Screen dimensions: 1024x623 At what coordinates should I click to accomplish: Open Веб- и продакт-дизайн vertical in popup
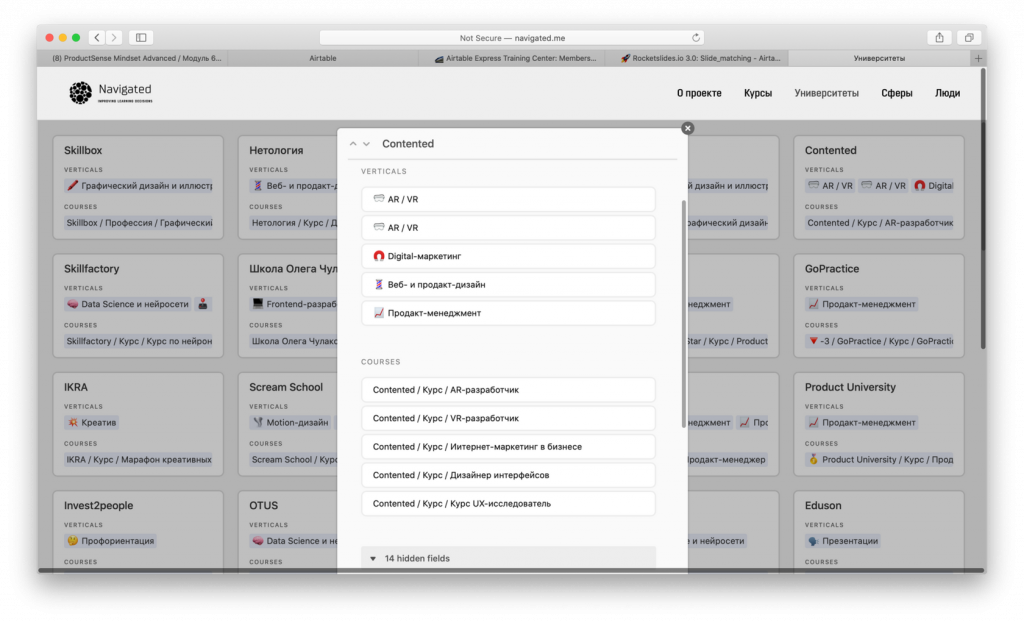point(508,285)
